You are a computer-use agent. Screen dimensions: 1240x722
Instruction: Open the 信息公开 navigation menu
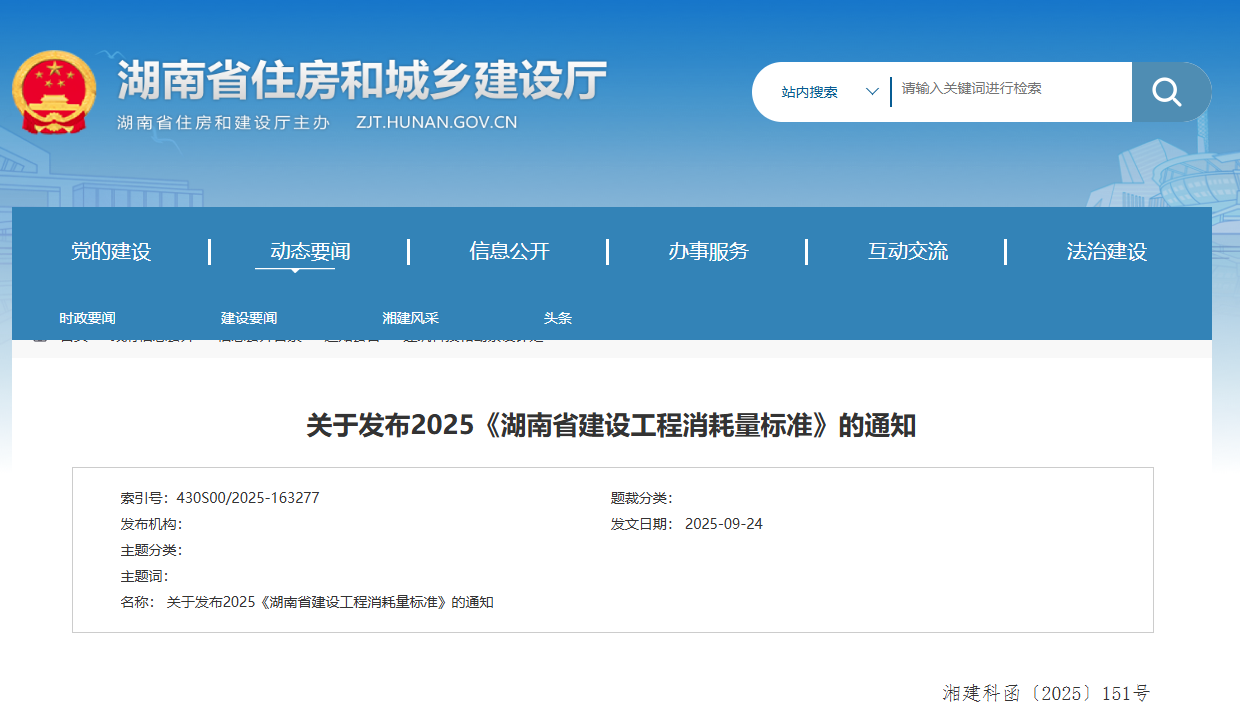click(x=510, y=252)
